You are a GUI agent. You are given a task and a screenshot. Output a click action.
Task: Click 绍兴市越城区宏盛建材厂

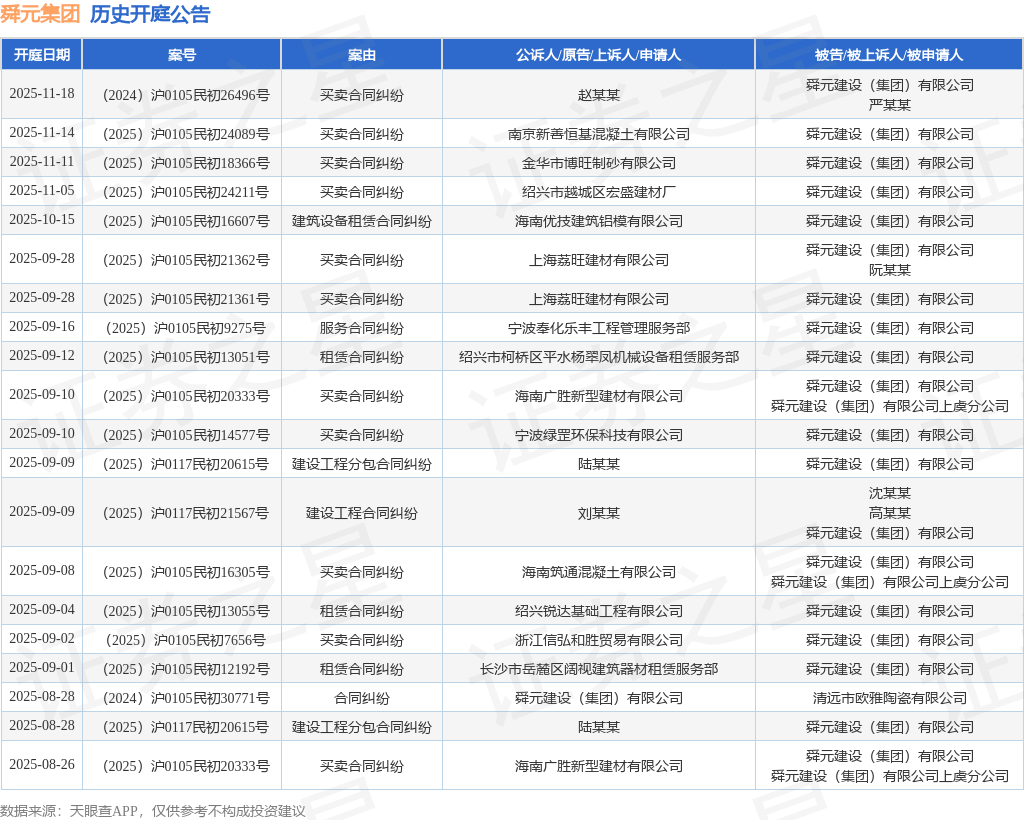598,192
